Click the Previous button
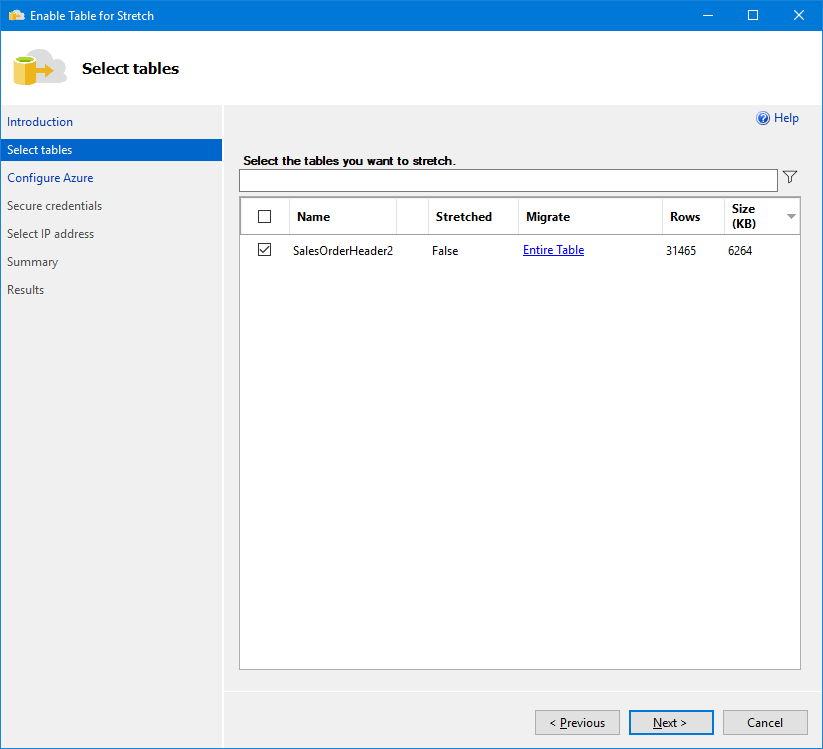The width and height of the screenshot is (823, 749). coord(577,723)
